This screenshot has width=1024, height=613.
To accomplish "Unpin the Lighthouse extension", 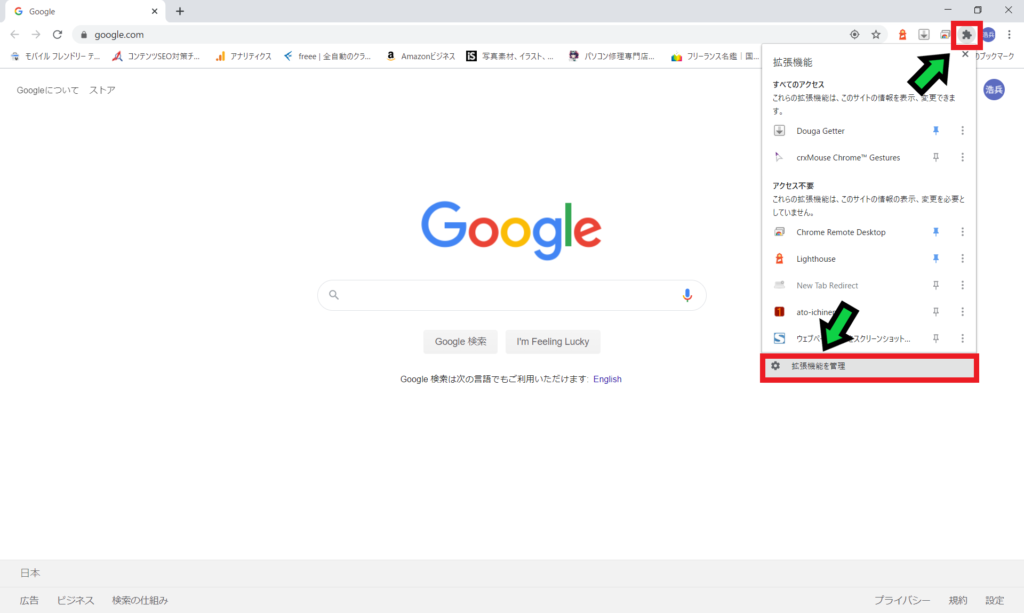I will [x=936, y=259].
